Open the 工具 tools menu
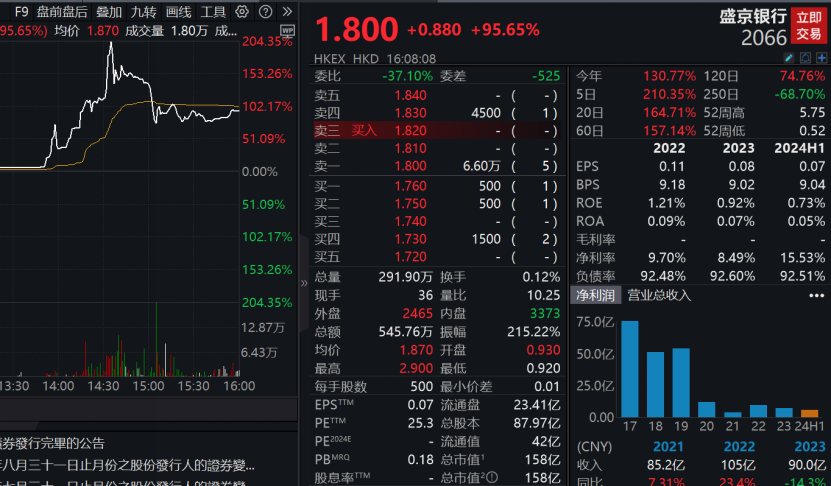Viewport: 831px width, 486px height. (x=213, y=12)
